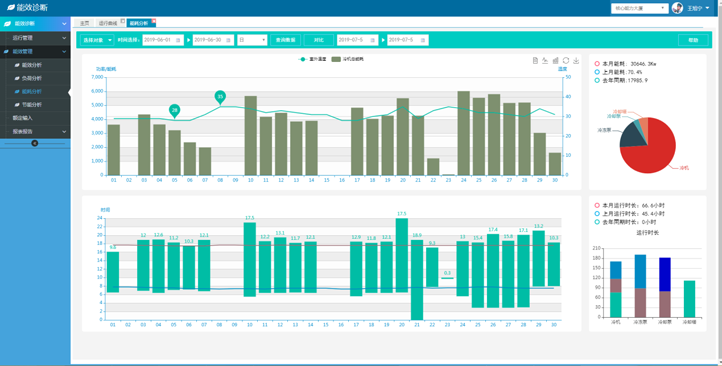Click the 查询数据 query button
722x366 pixels.
point(285,40)
